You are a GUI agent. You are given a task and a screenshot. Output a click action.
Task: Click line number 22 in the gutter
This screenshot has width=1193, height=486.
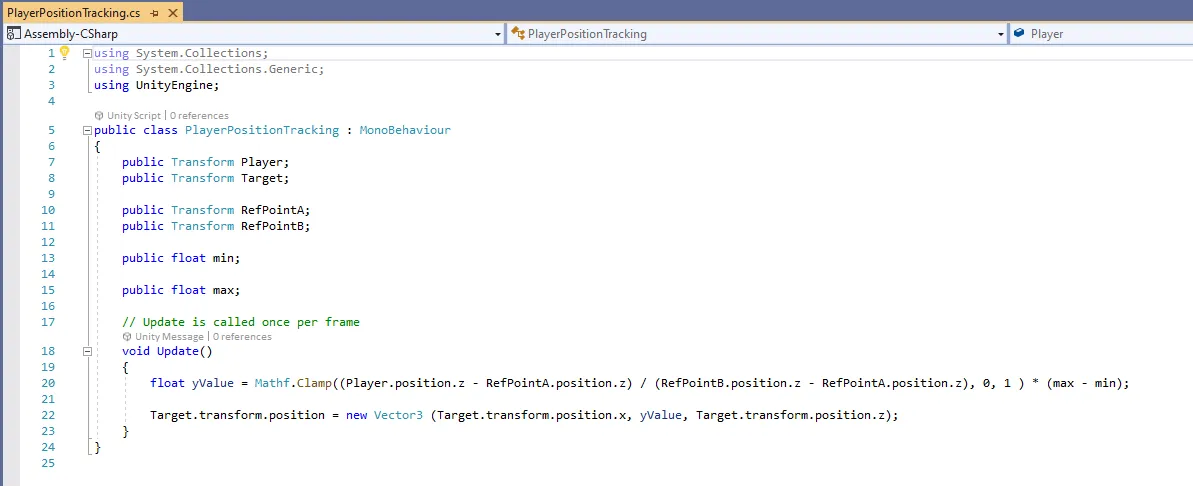click(x=48, y=415)
